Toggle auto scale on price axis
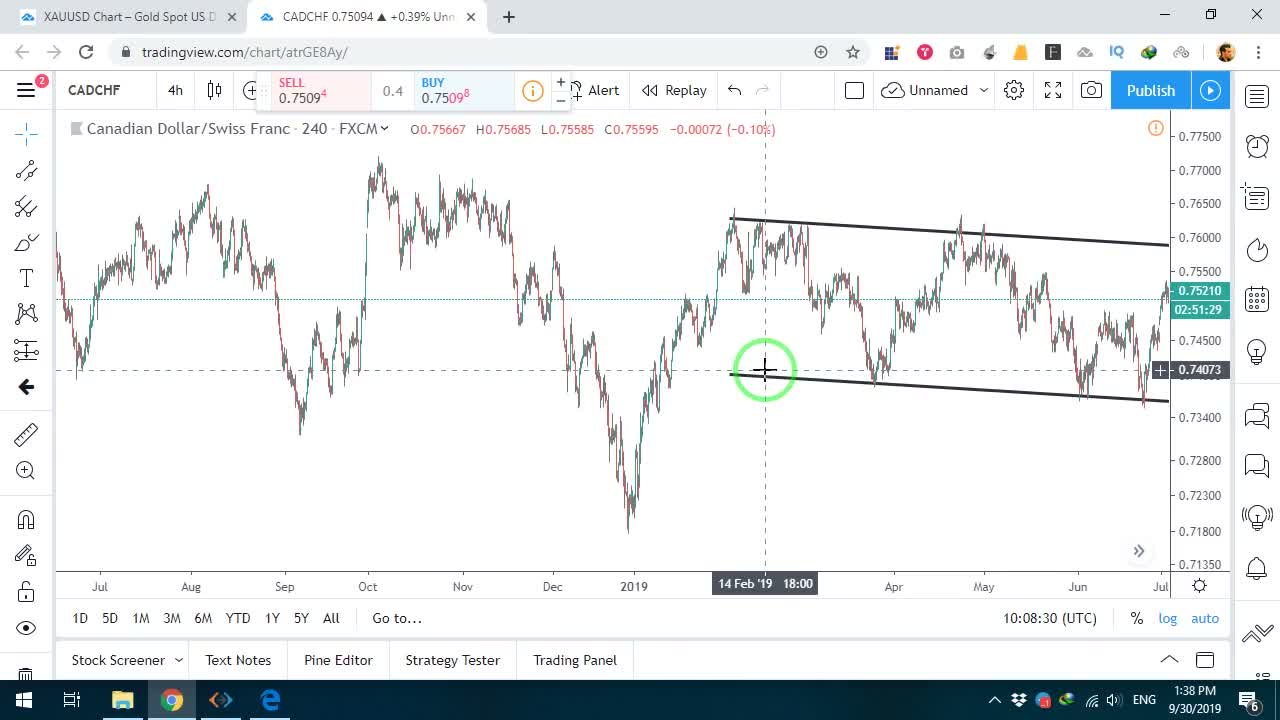Screen dimensions: 1280x720 click(1205, 618)
